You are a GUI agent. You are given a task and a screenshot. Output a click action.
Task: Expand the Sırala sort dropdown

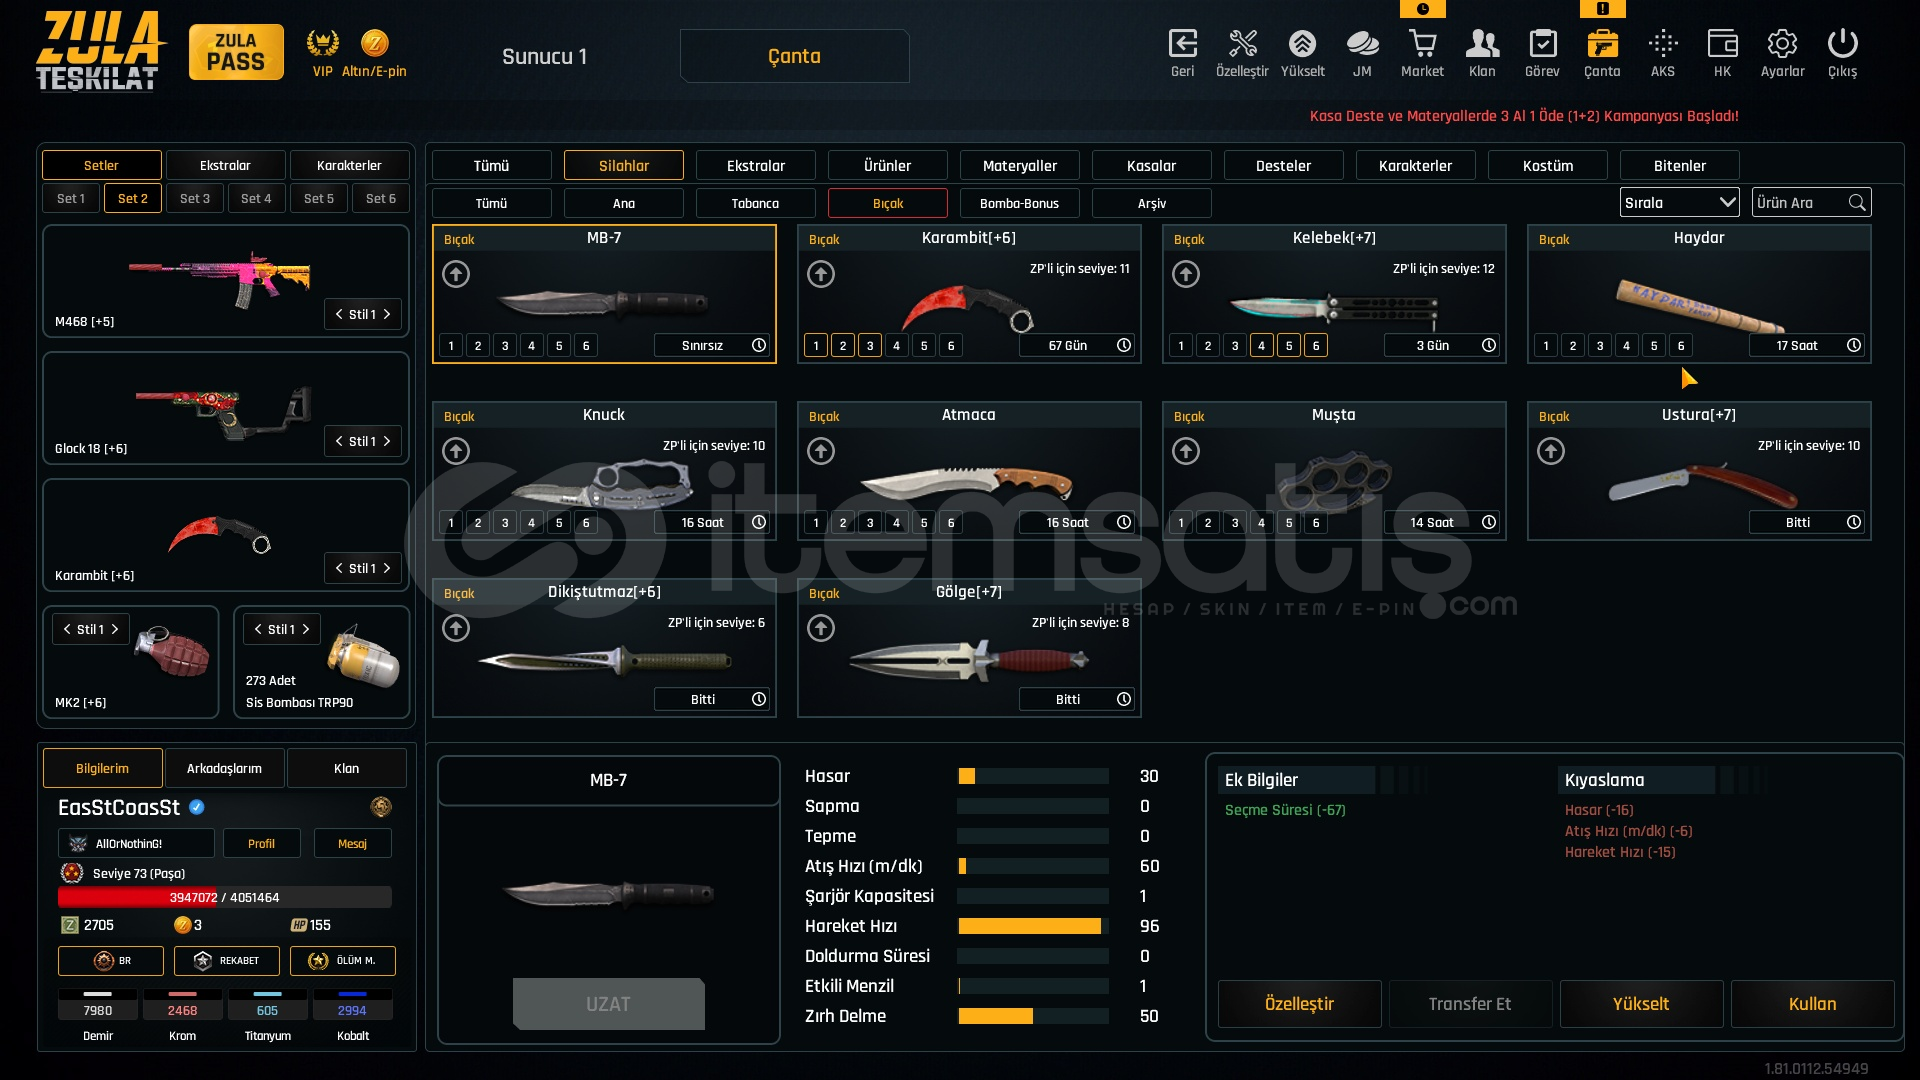[1679, 202]
